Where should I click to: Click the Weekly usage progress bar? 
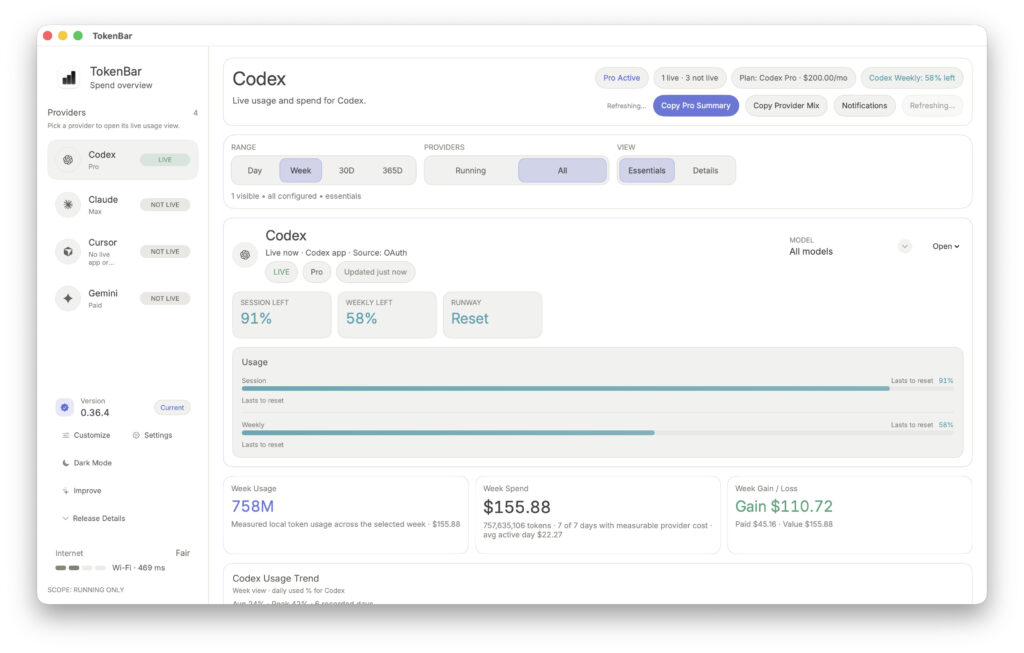pyautogui.click(x=598, y=433)
